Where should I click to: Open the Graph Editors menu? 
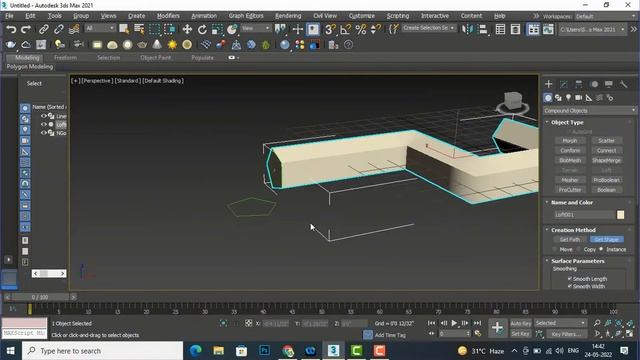coord(246,16)
